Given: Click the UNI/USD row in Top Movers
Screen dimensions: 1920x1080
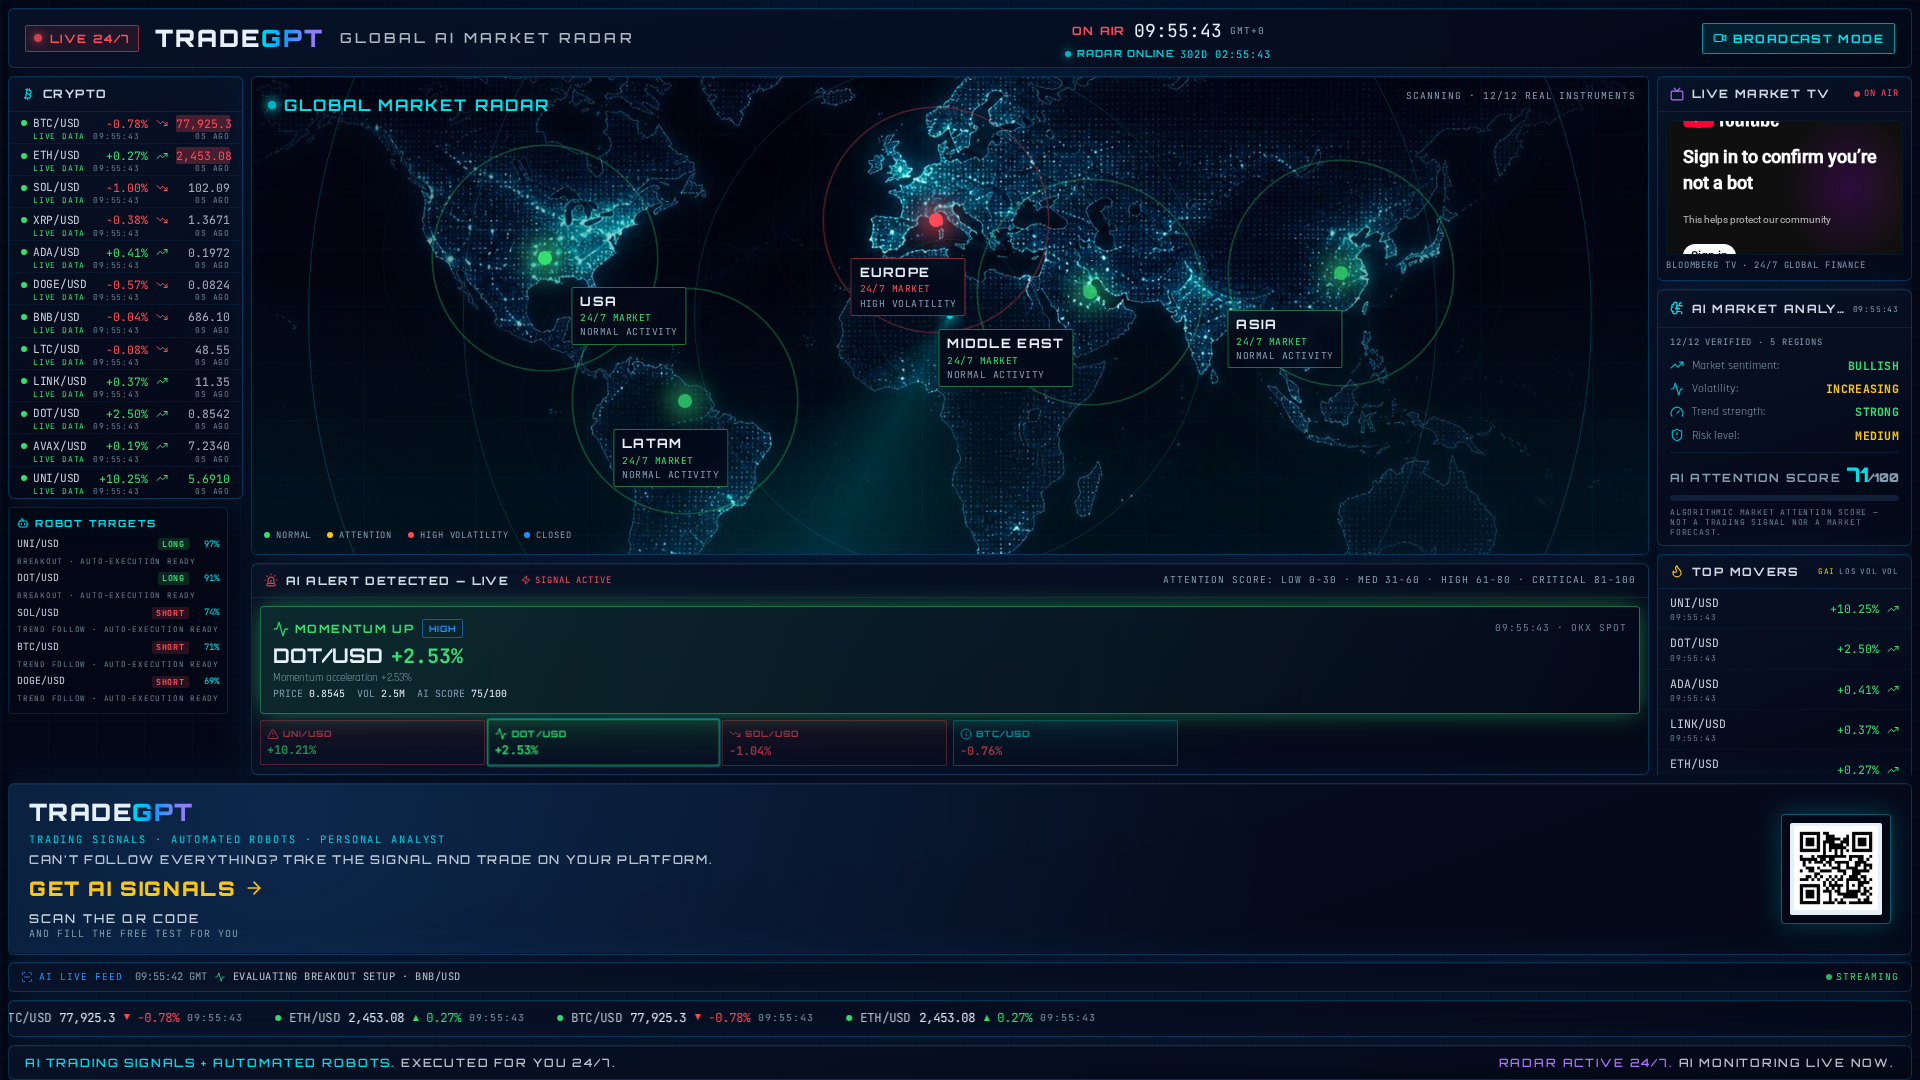Looking at the screenshot, I should tap(1784, 609).
